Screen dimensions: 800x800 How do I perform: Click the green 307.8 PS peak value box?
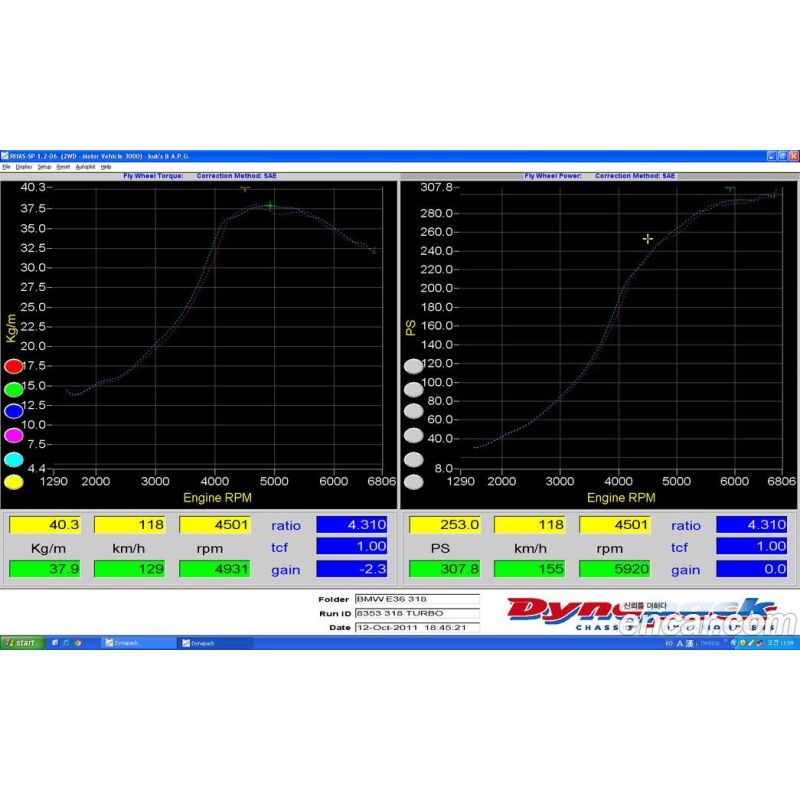click(444, 569)
